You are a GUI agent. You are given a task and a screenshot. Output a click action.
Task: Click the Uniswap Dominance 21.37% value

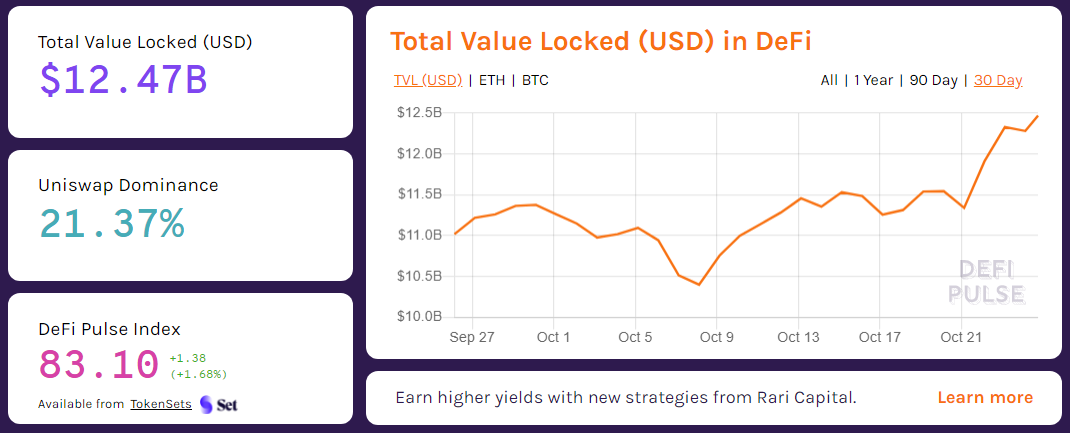(x=112, y=223)
